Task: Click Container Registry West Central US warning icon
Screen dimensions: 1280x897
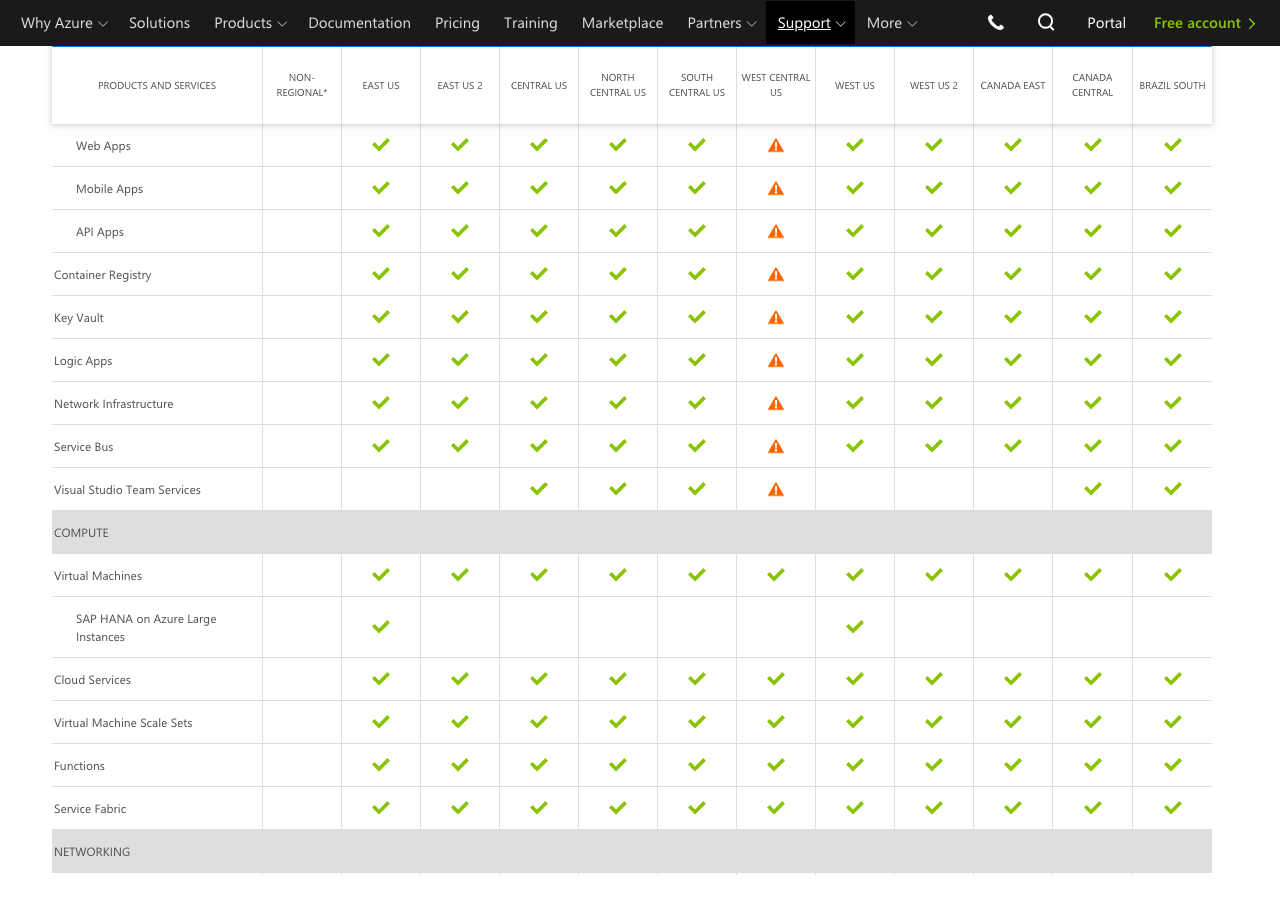Action: click(x=776, y=274)
